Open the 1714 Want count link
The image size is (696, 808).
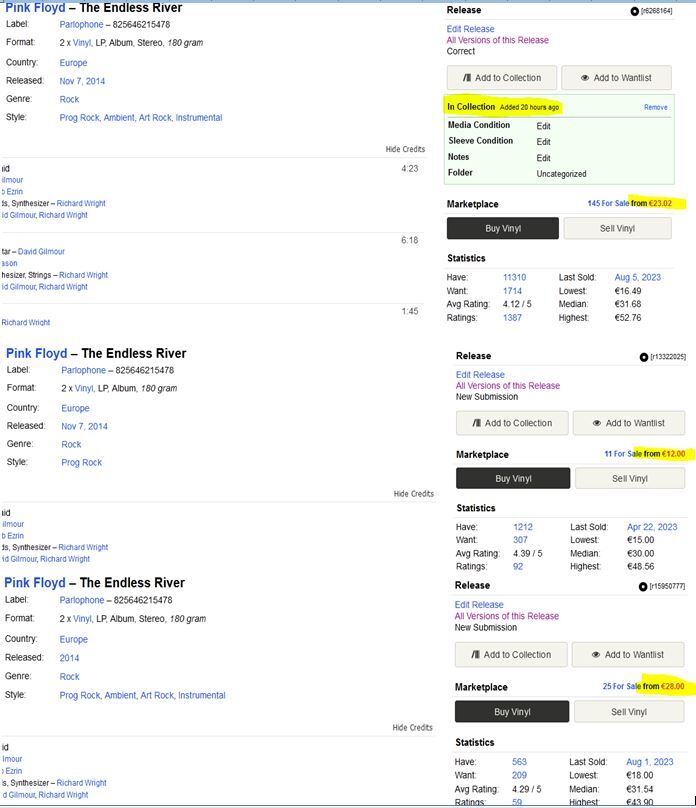point(512,291)
